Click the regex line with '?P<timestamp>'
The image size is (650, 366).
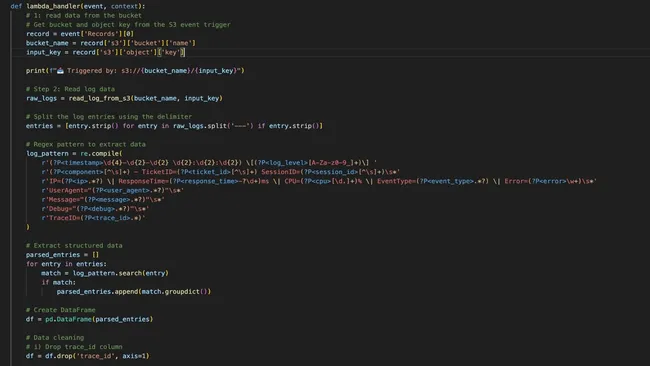pos(209,162)
